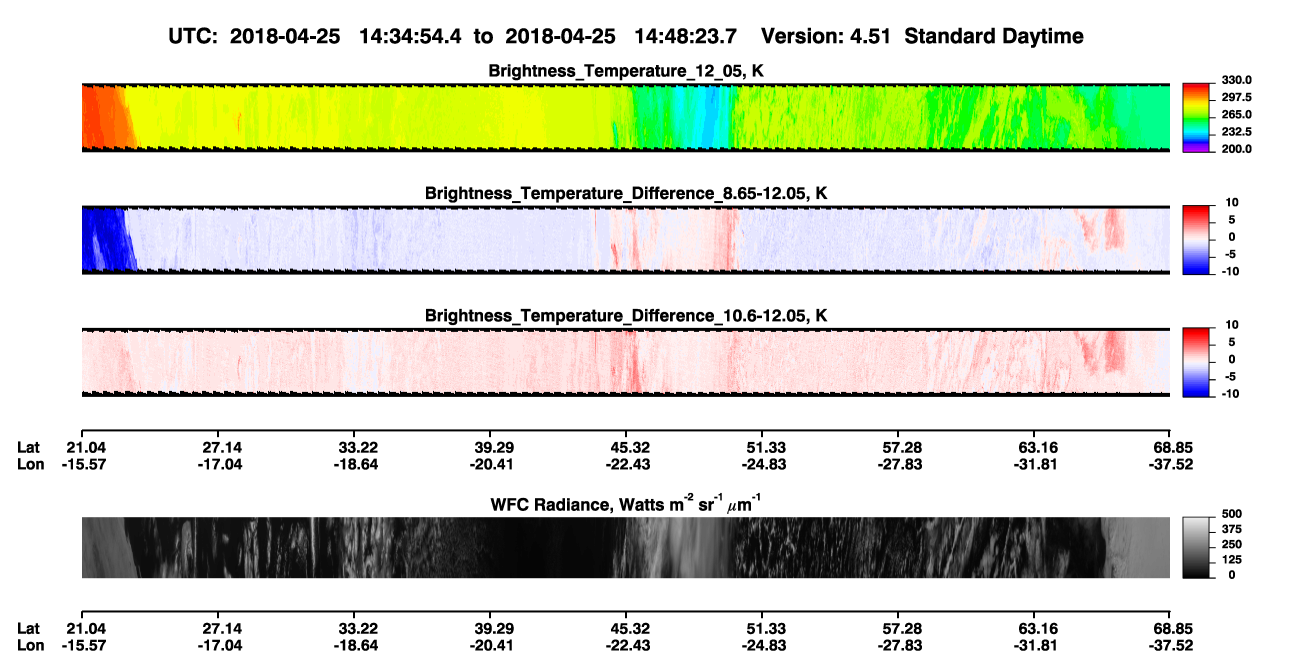
Task: Click the 500 tick on the WFC Radiance colorbar
Action: (1232, 514)
